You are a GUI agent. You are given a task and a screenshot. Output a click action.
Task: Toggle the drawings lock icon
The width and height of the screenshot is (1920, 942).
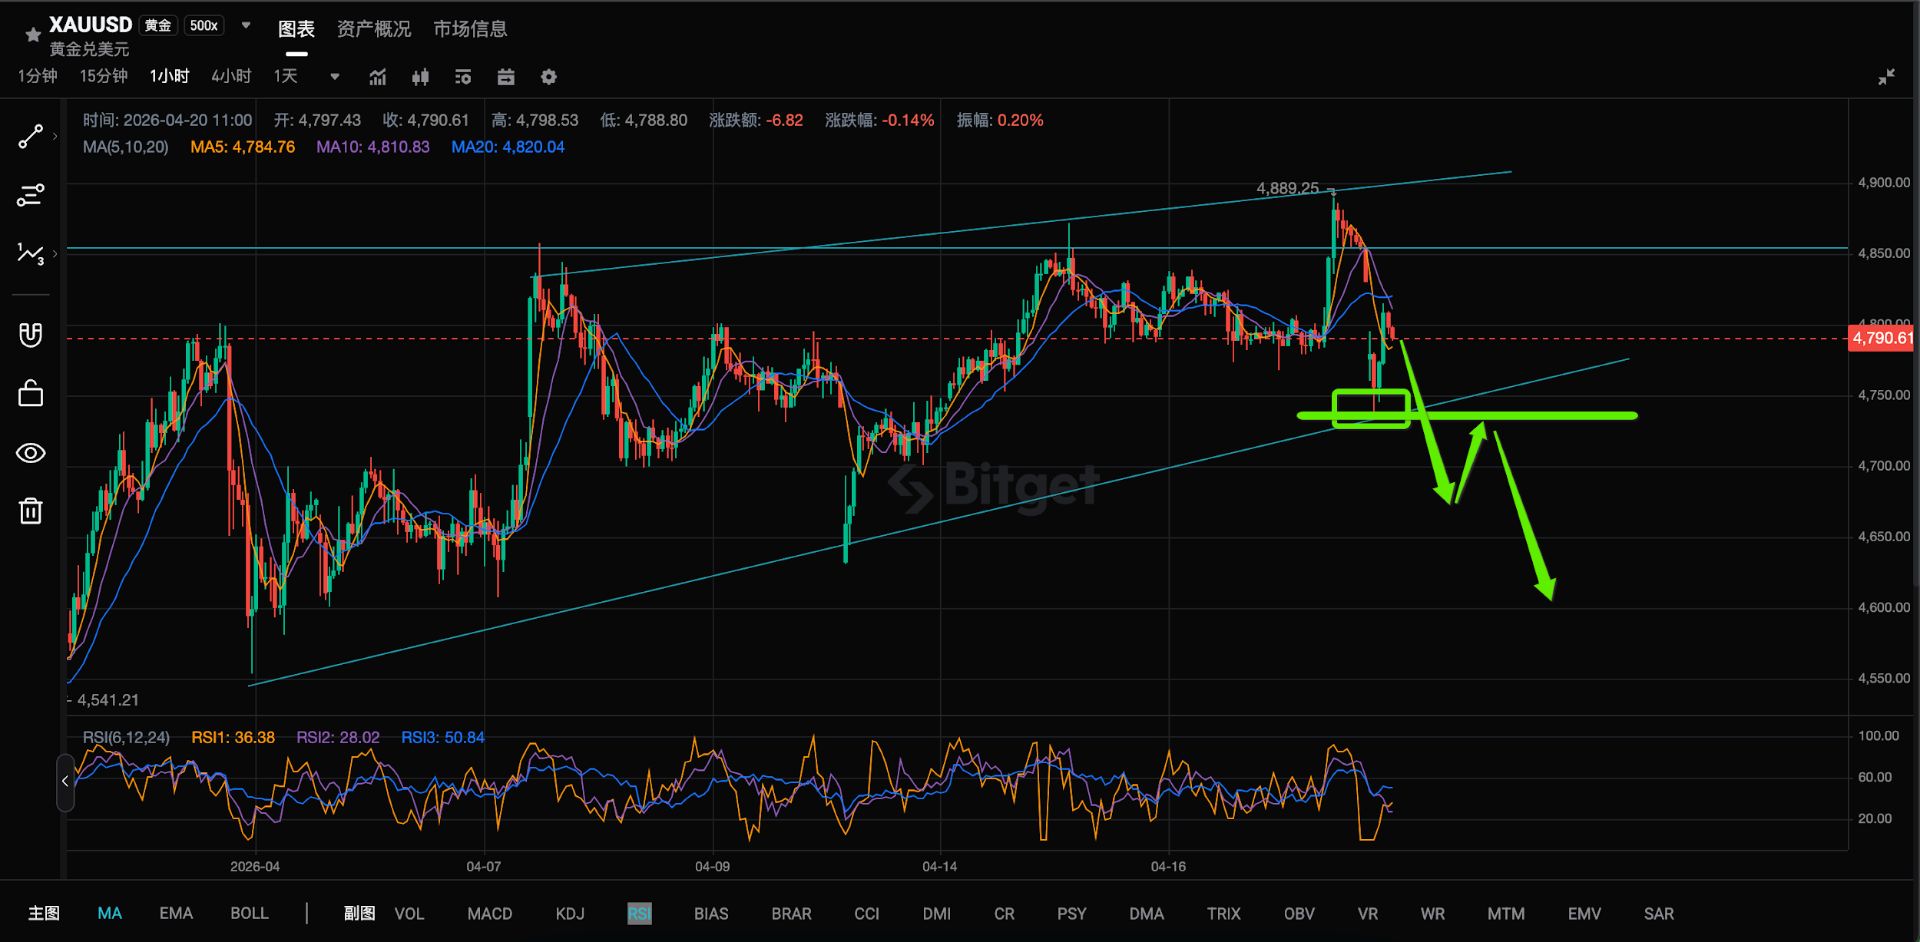pyautogui.click(x=30, y=393)
